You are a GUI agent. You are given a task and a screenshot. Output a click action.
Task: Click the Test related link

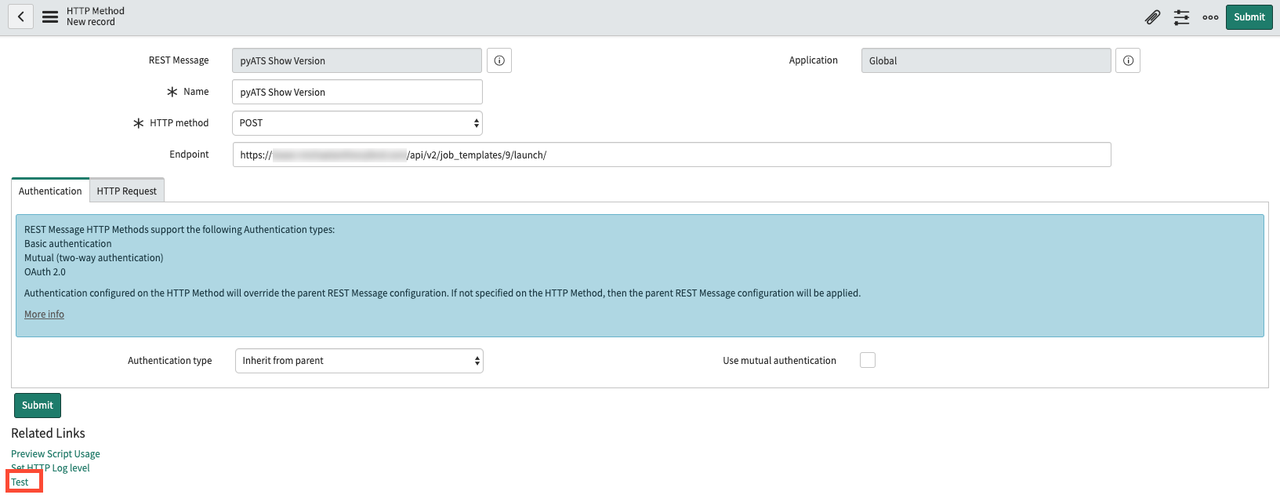click(x=20, y=482)
